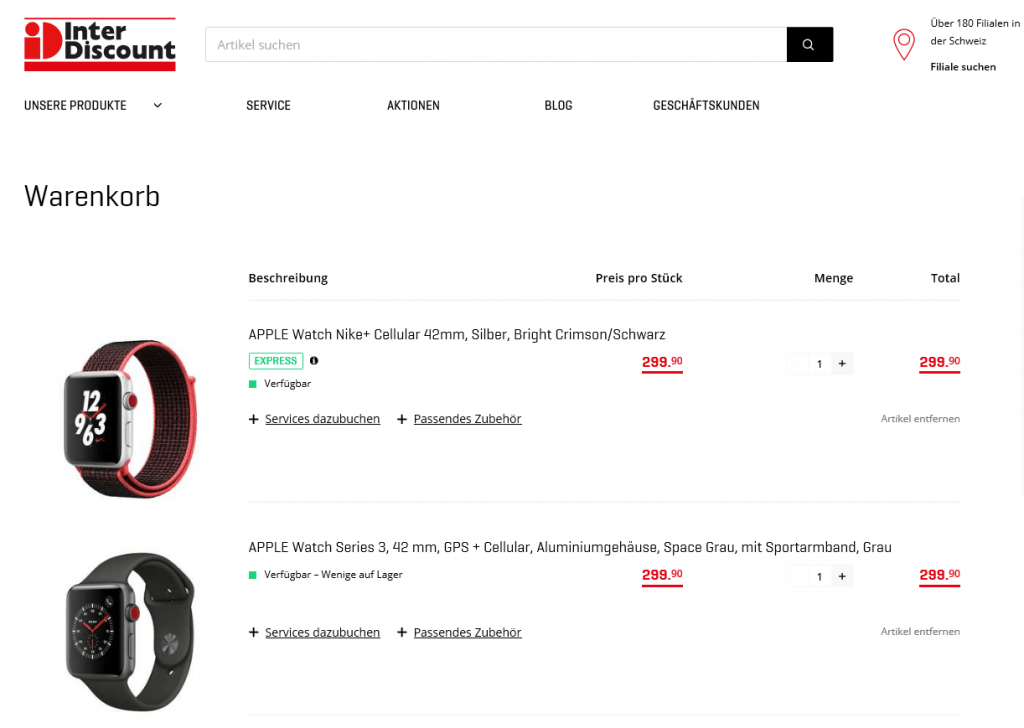This screenshot has height=728, width=1024.
Task: Click the Nike+ watch product image
Action: pos(130,417)
